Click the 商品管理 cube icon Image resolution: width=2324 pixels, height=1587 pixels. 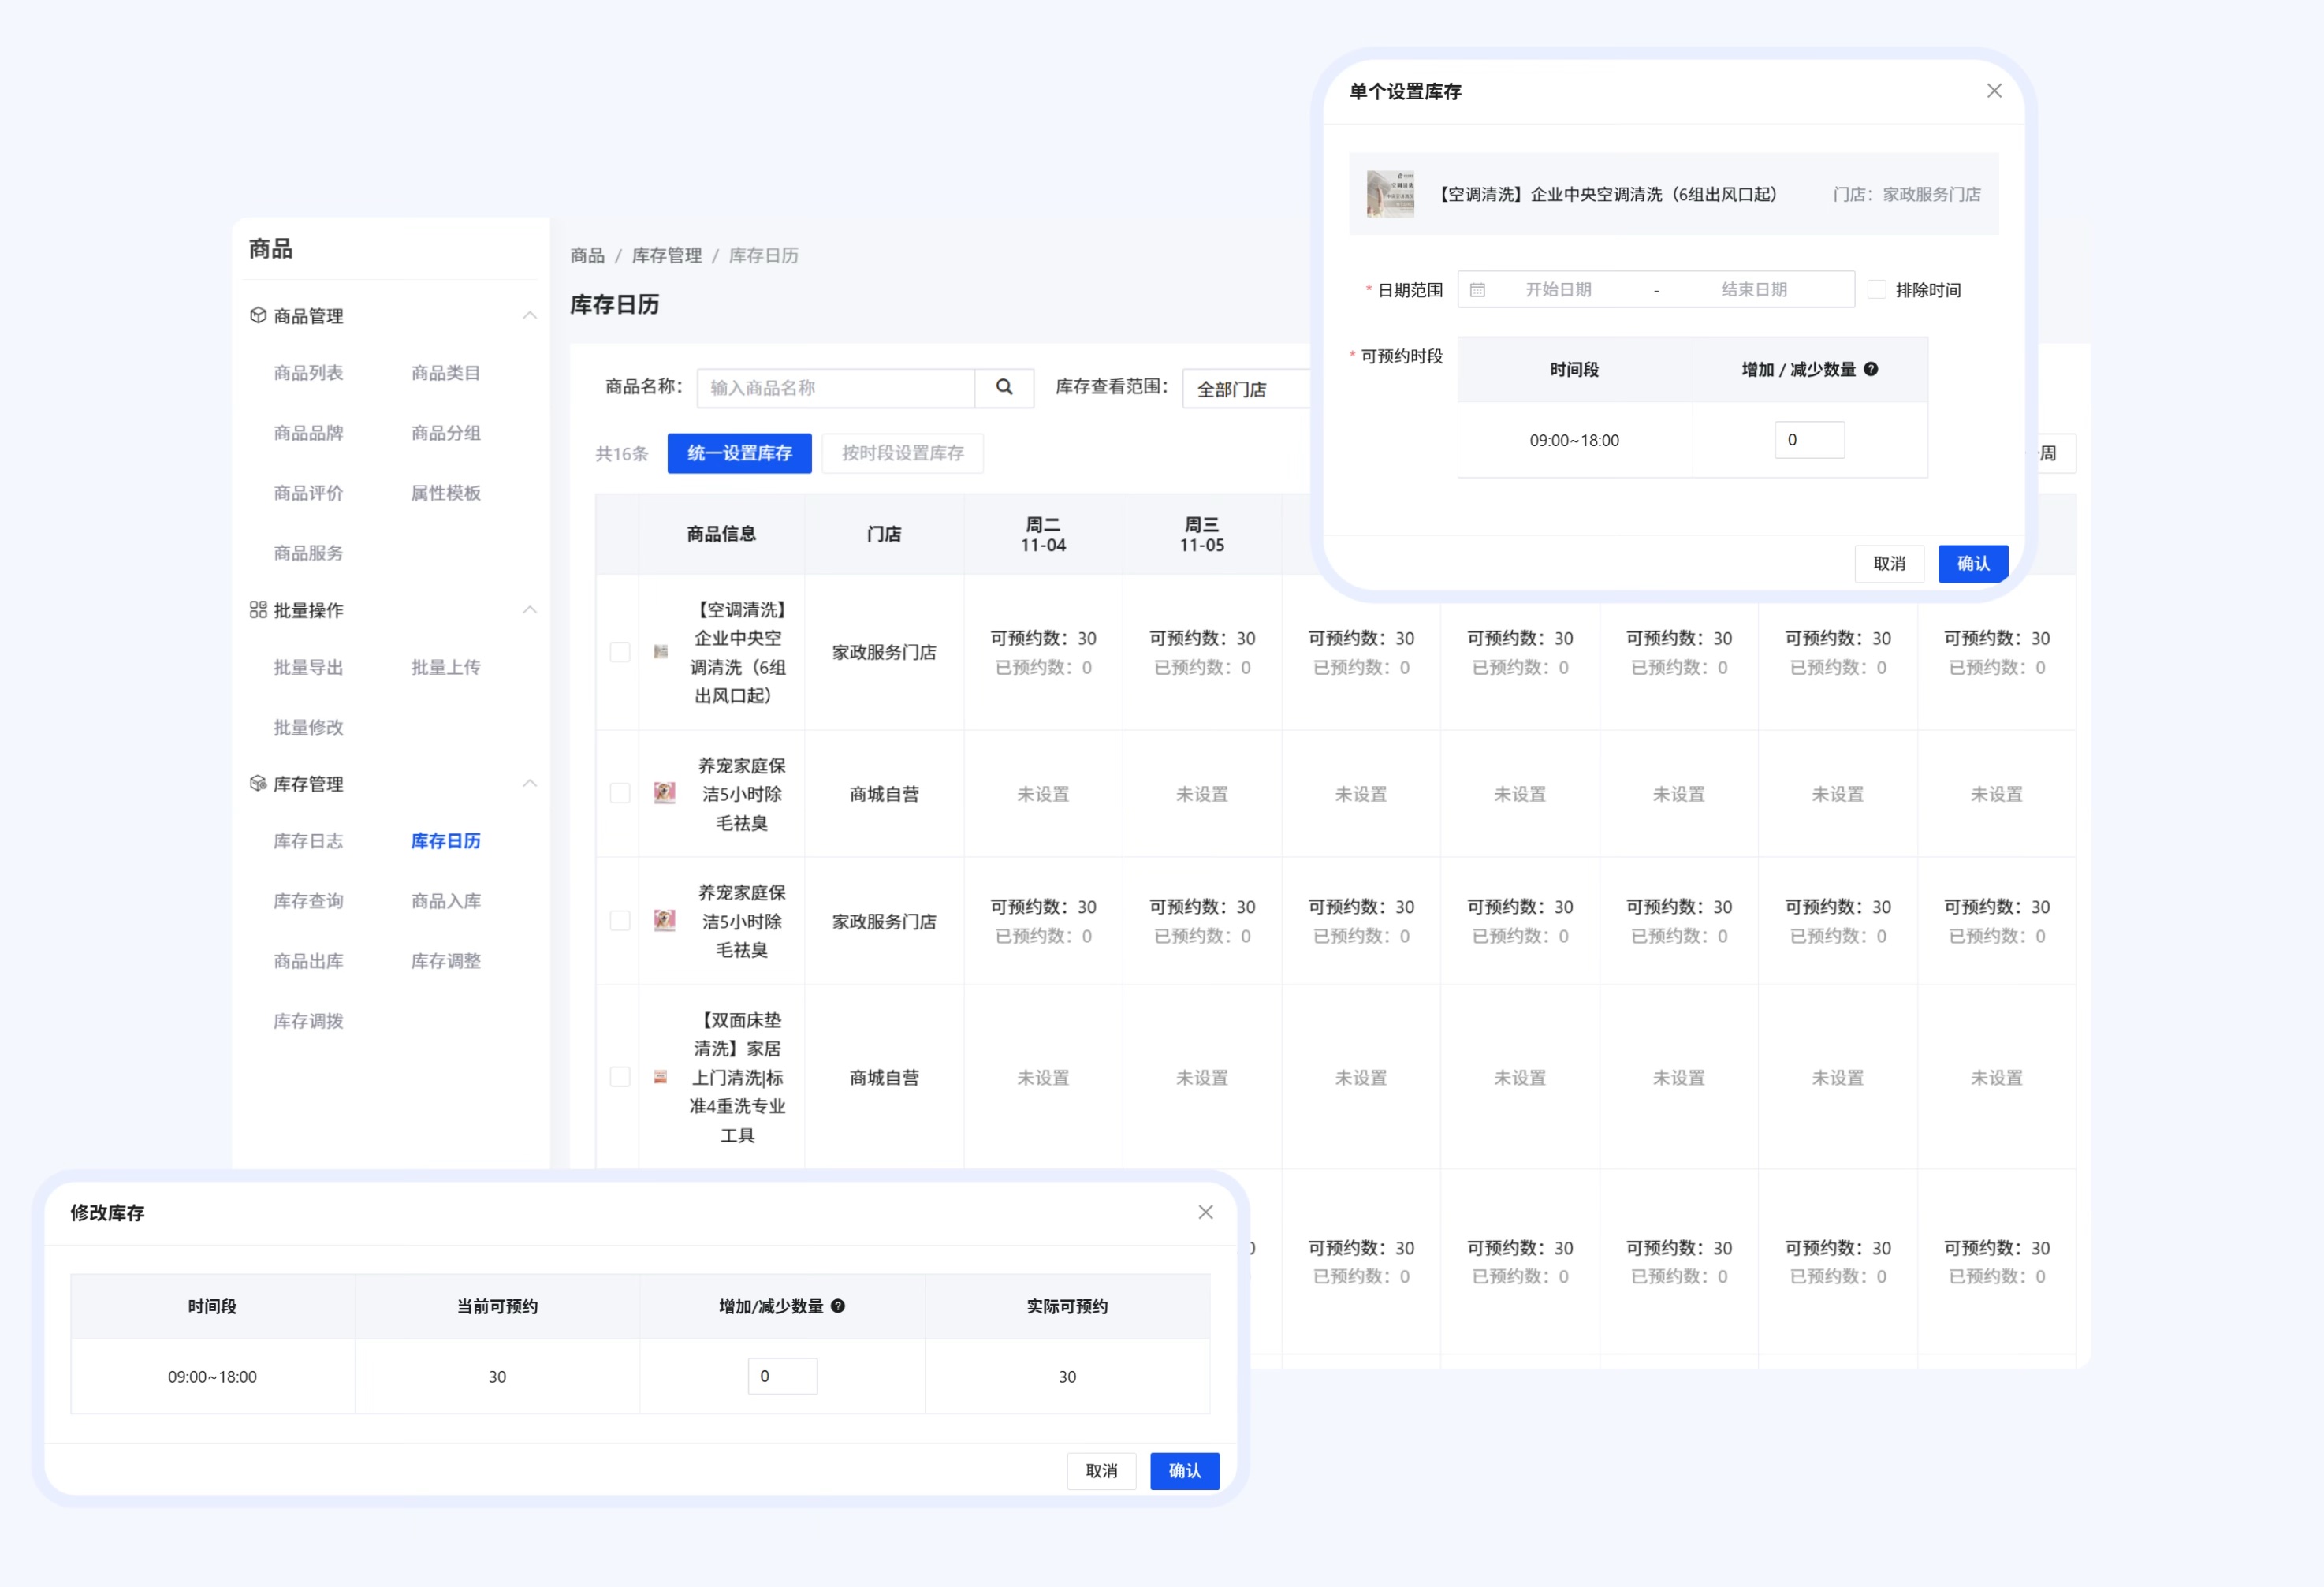click(258, 315)
